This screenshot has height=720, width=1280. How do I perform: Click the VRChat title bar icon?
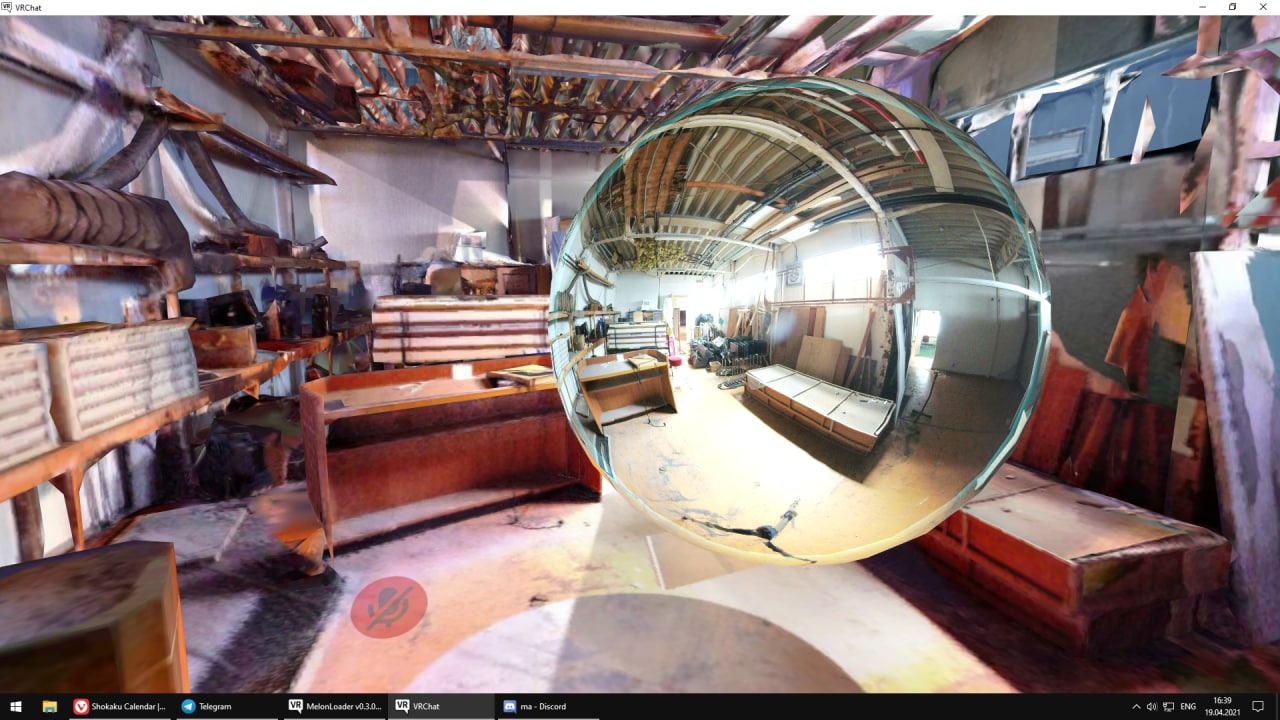tap(8, 7)
